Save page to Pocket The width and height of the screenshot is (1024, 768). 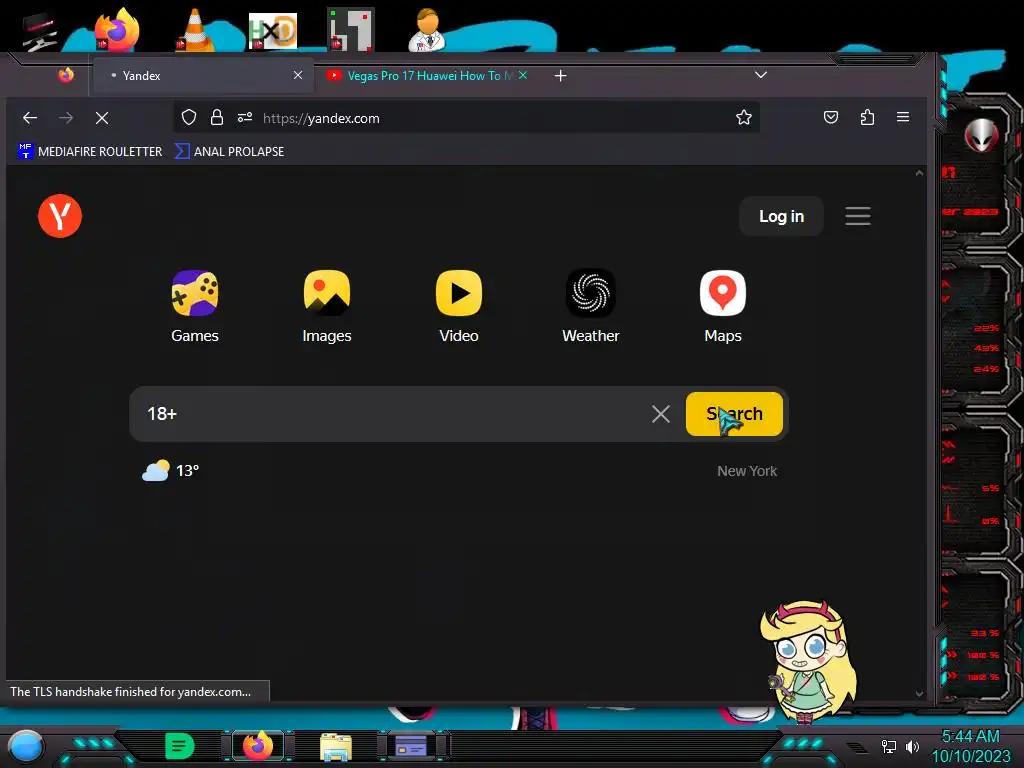(x=831, y=118)
